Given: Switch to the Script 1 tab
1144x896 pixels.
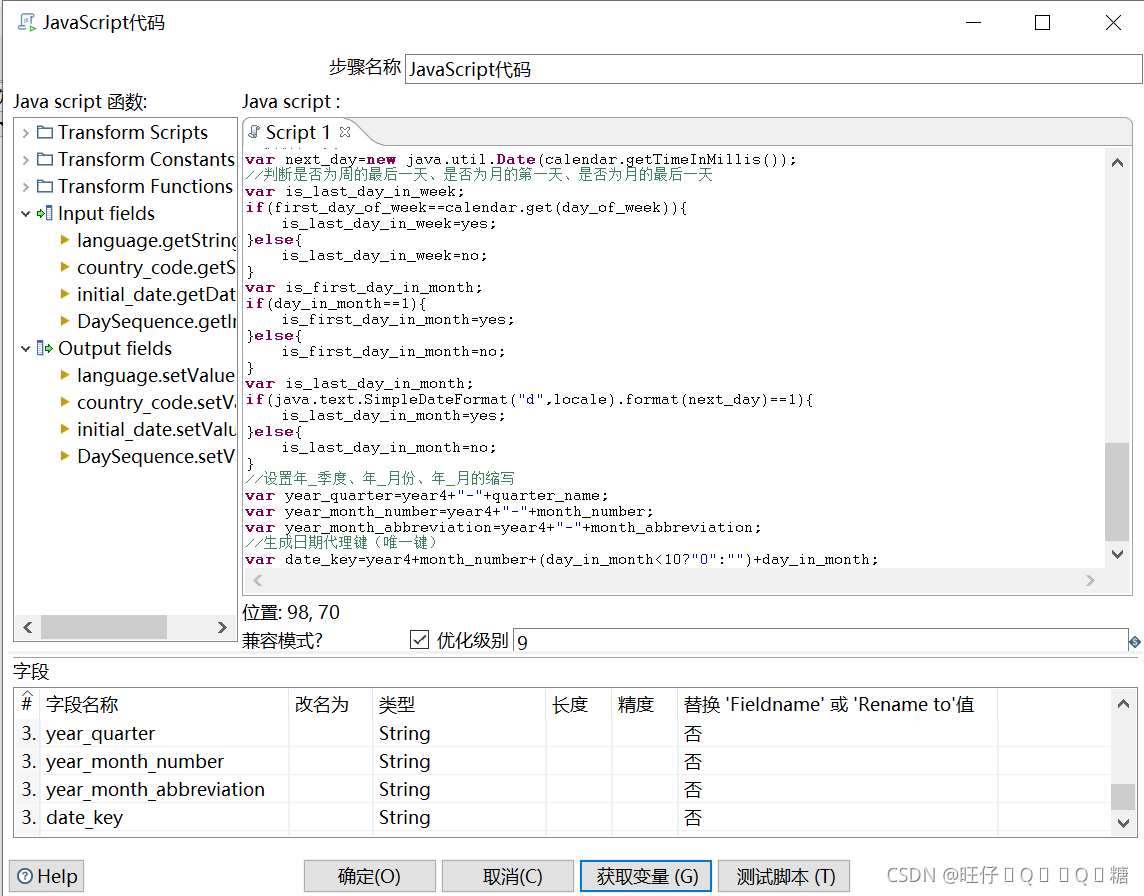Looking at the screenshot, I should tap(298, 132).
